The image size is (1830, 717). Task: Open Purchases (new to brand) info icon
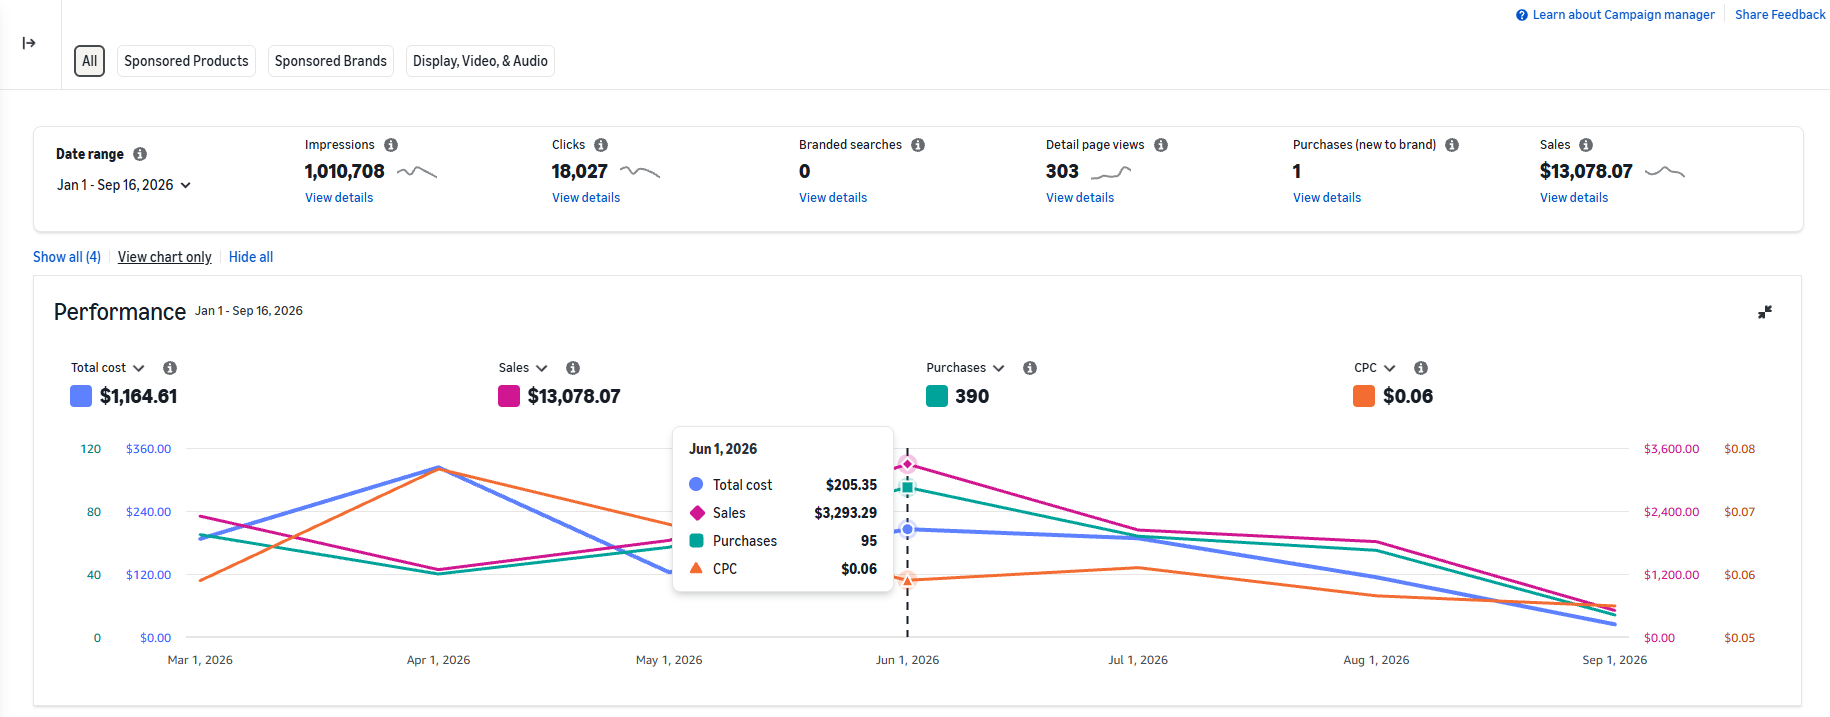[1452, 145]
